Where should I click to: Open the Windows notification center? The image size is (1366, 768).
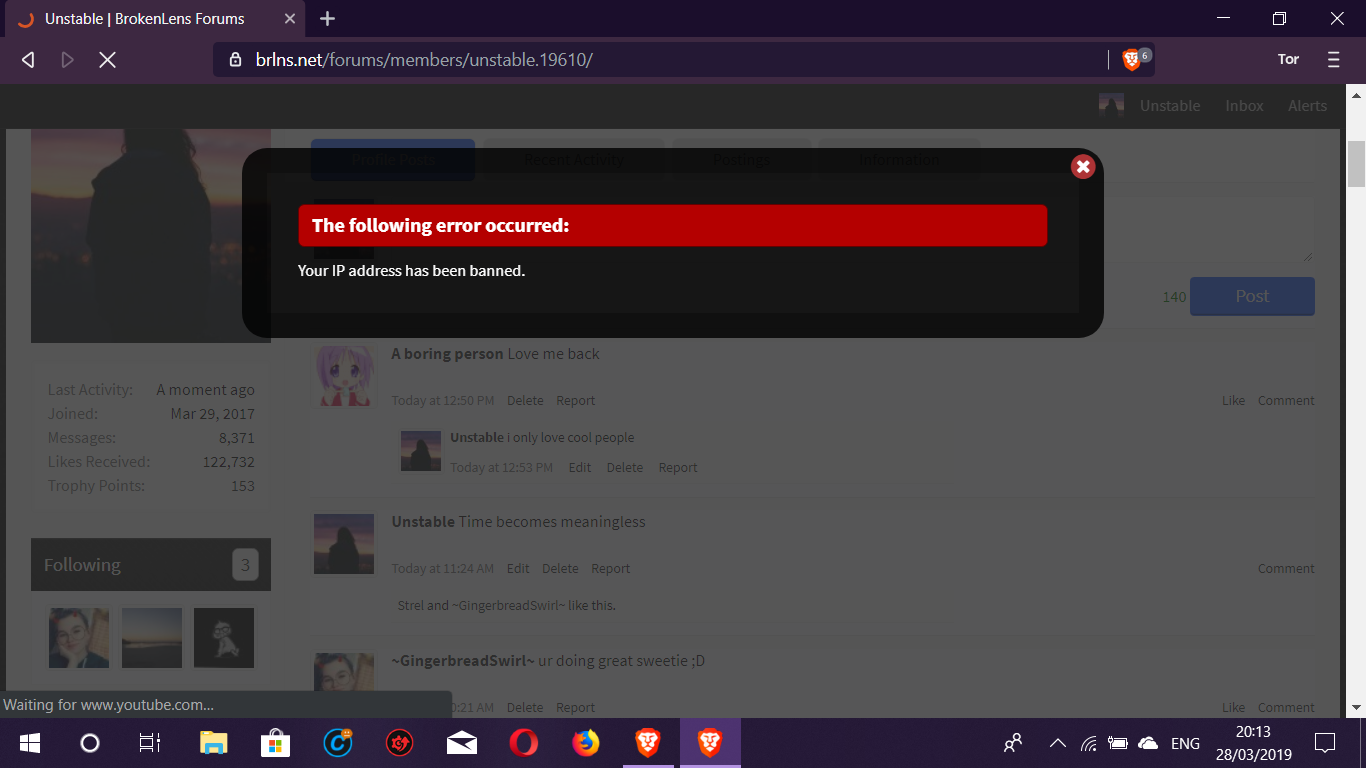point(1325,743)
